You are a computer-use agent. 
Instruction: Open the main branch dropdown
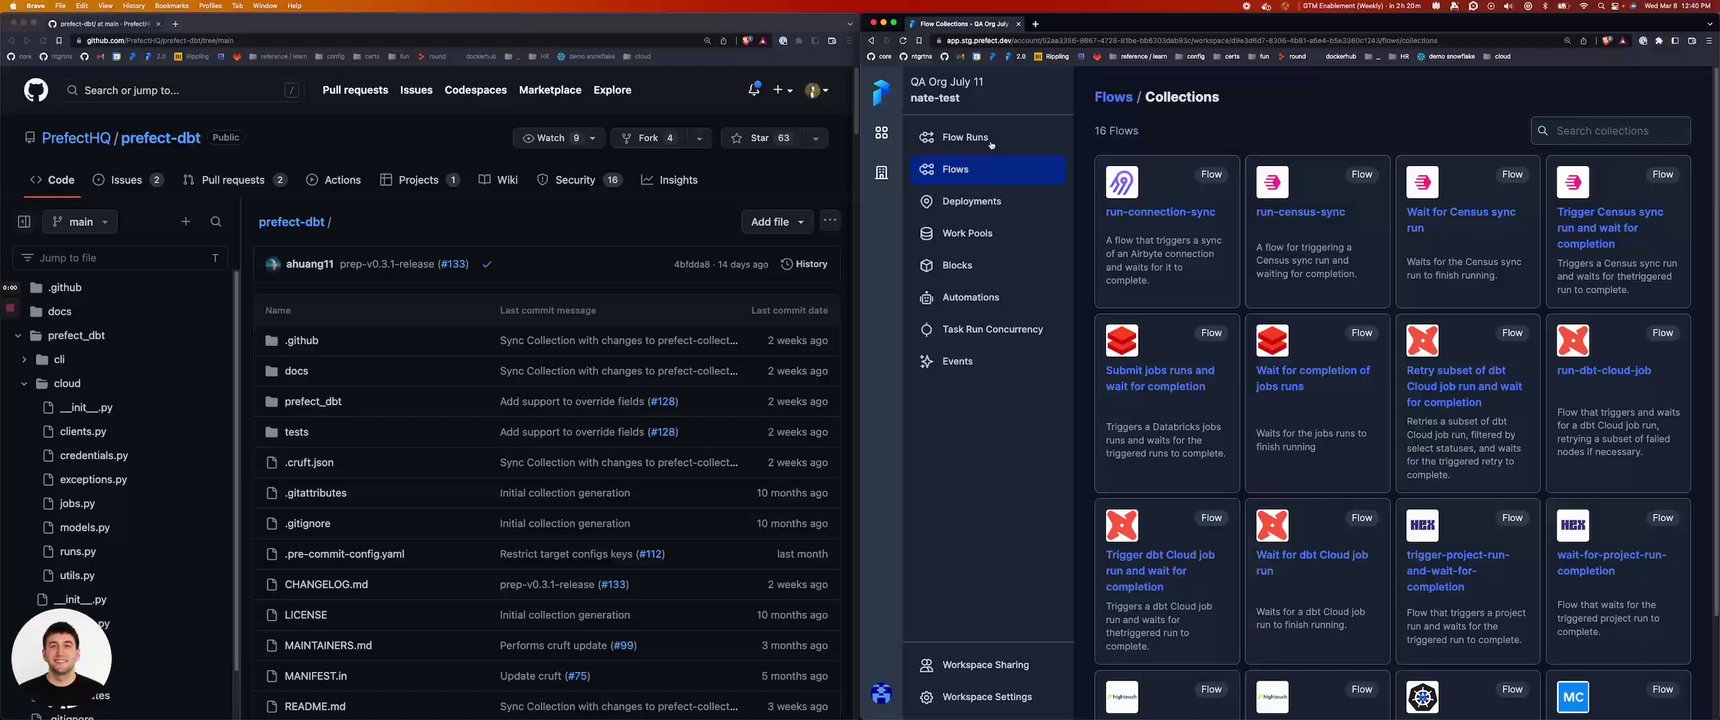pyautogui.click(x=80, y=222)
